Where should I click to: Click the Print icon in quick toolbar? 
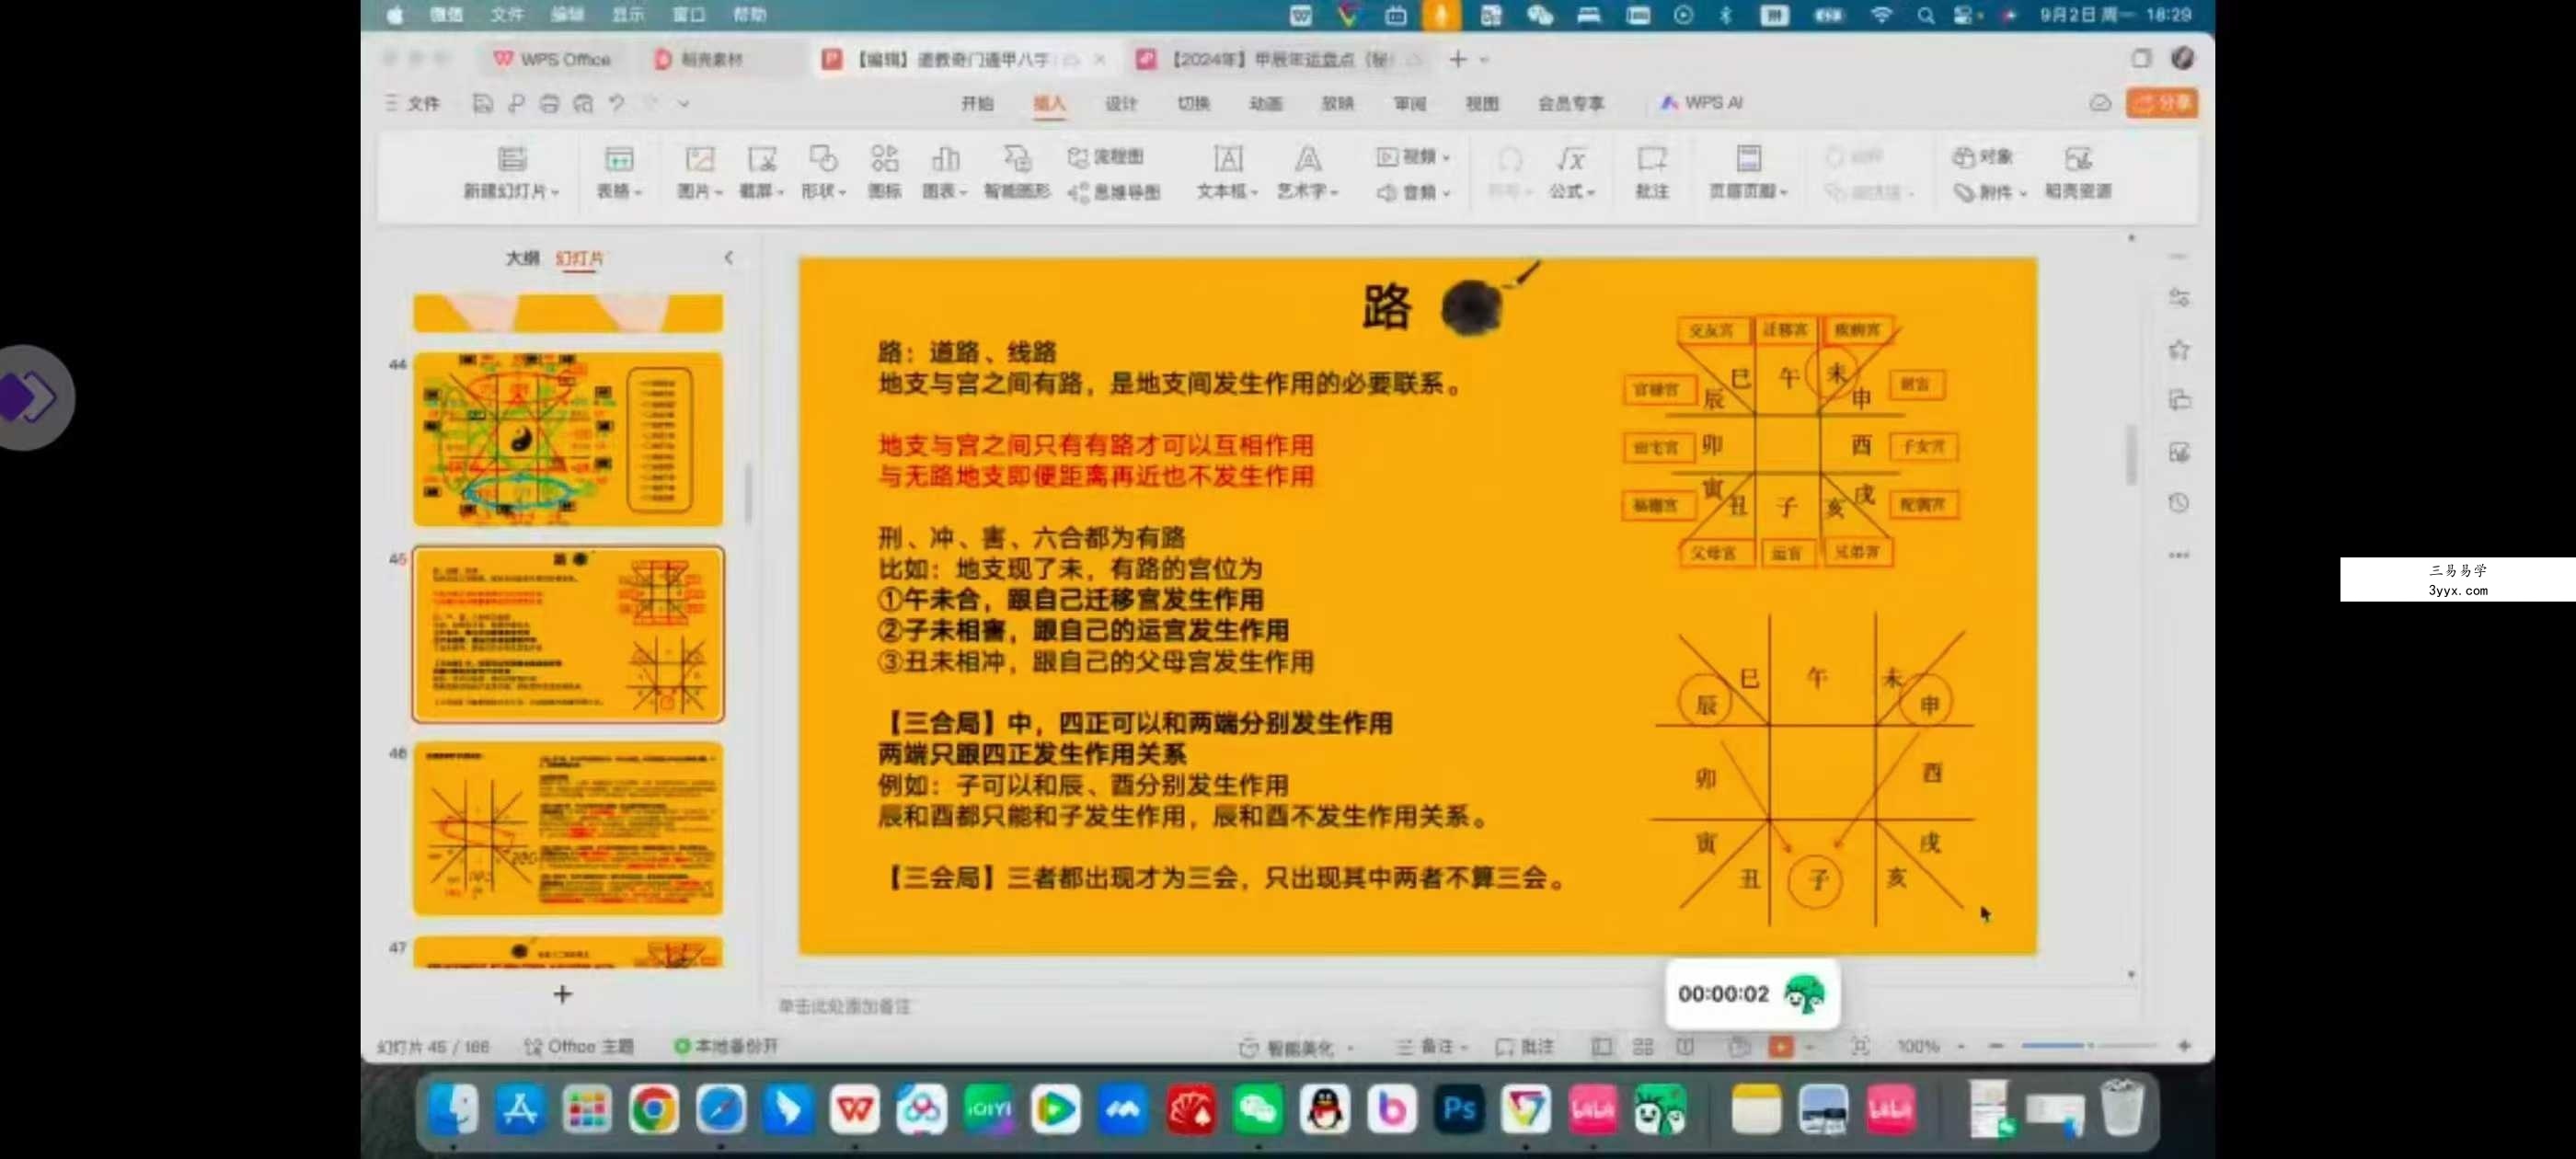point(549,103)
